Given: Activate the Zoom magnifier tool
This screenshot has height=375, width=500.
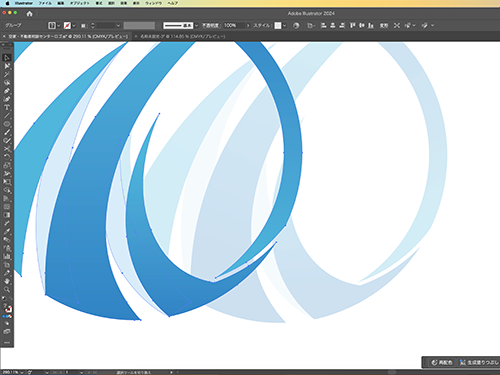Looking at the screenshot, I should click(7, 289).
